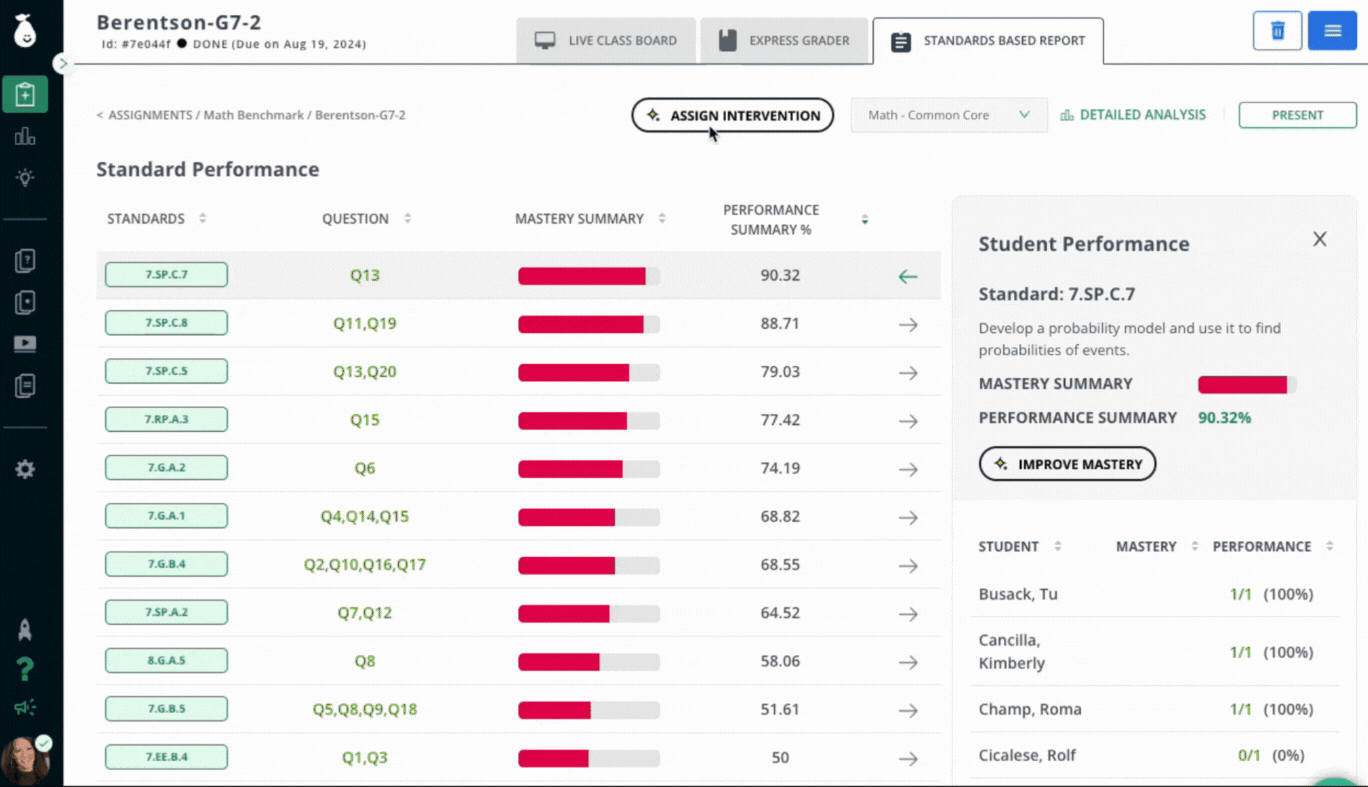Viewport: 1368px width, 787px height.
Task: Select student Cicalese, Rolf
Action: 1027,755
